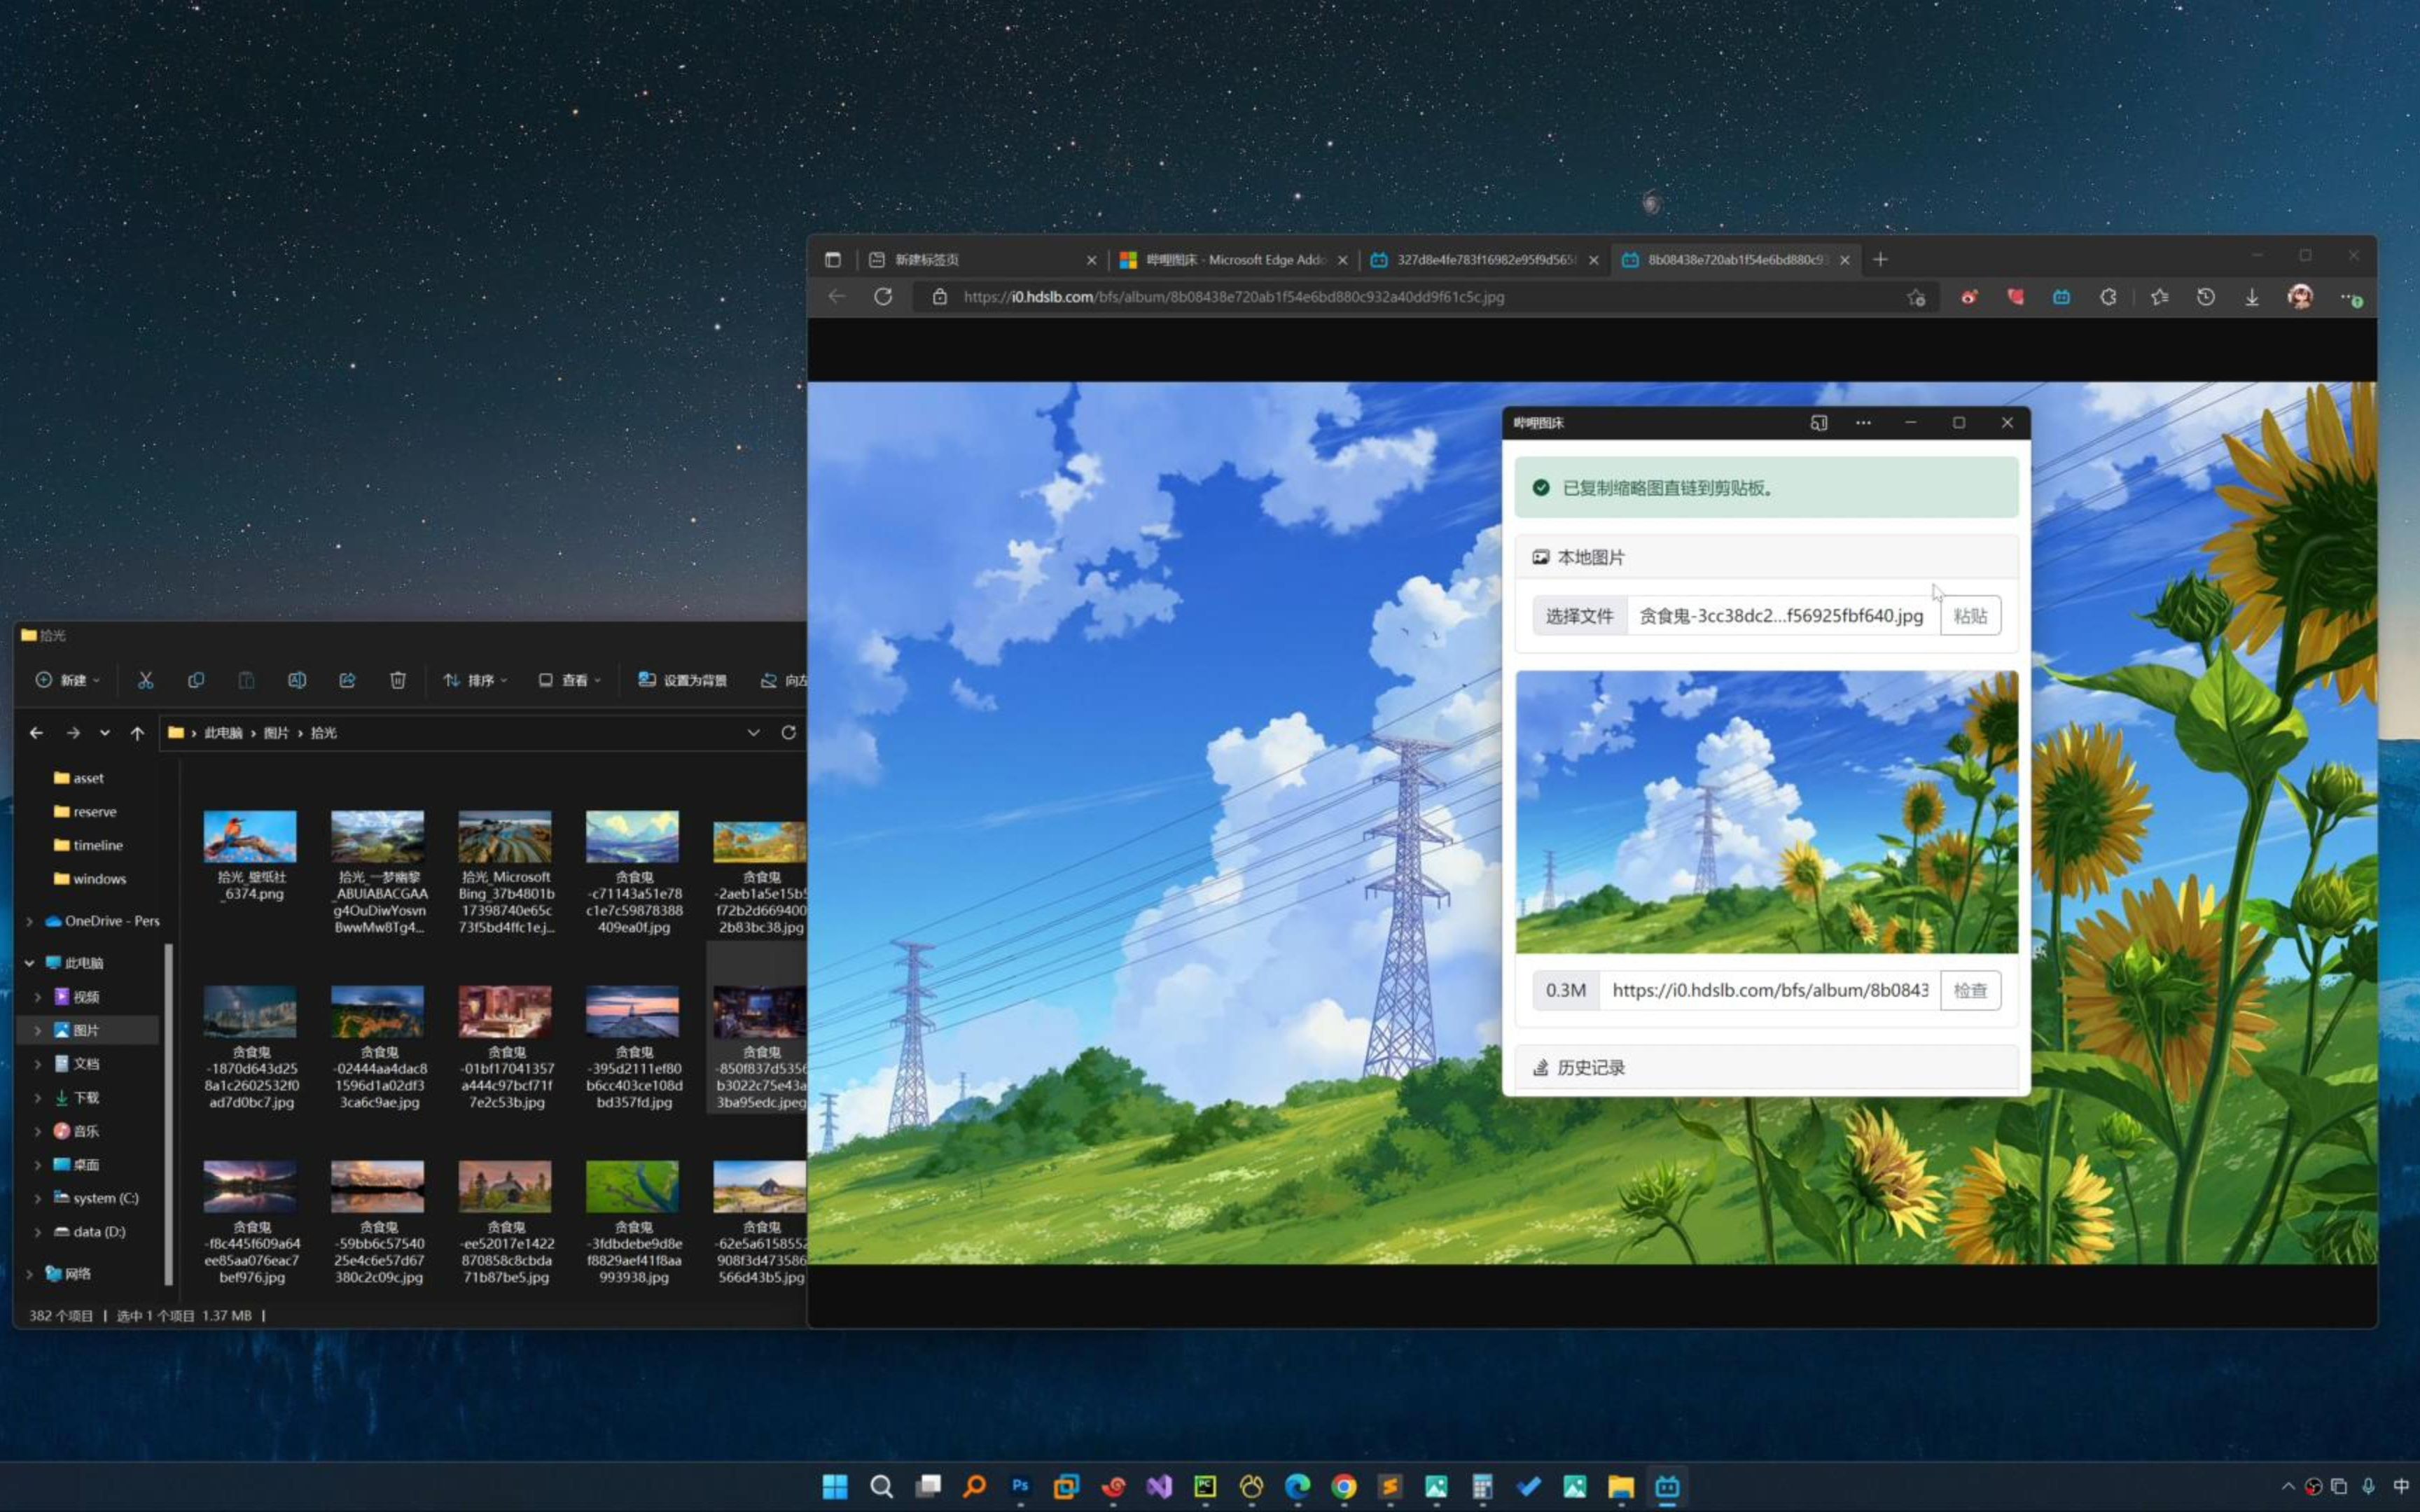Image resolution: width=2420 pixels, height=1512 pixels.
Task: Open the 查看 view dropdown
Action: point(570,680)
